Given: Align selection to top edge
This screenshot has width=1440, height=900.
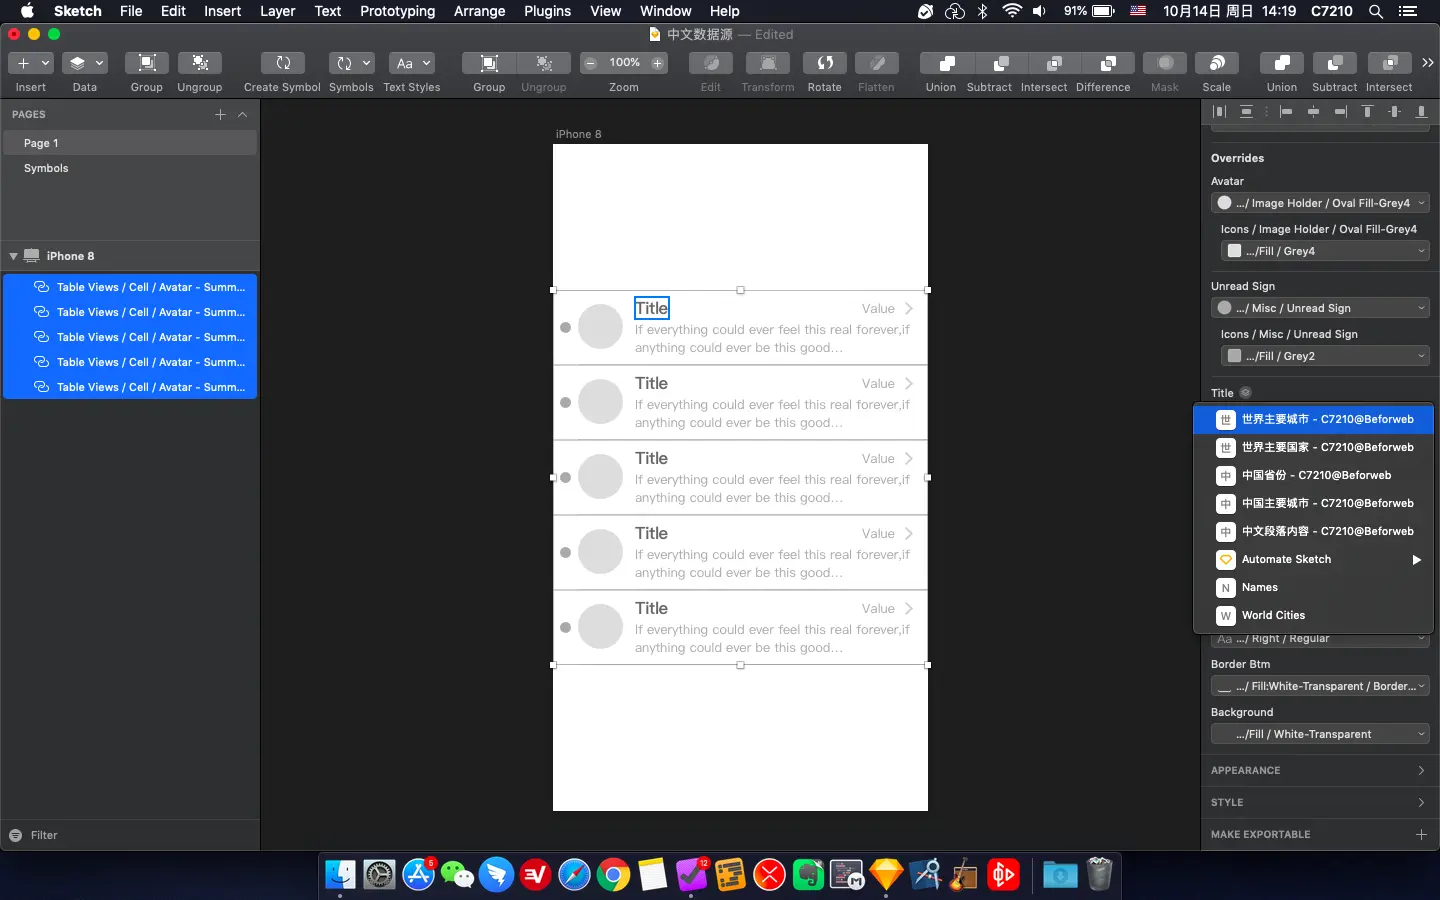Looking at the screenshot, I should pyautogui.click(x=1367, y=112).
